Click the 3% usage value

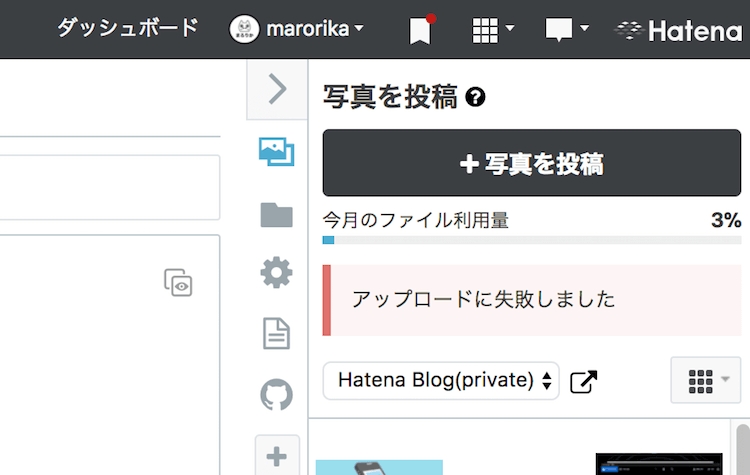726,220
